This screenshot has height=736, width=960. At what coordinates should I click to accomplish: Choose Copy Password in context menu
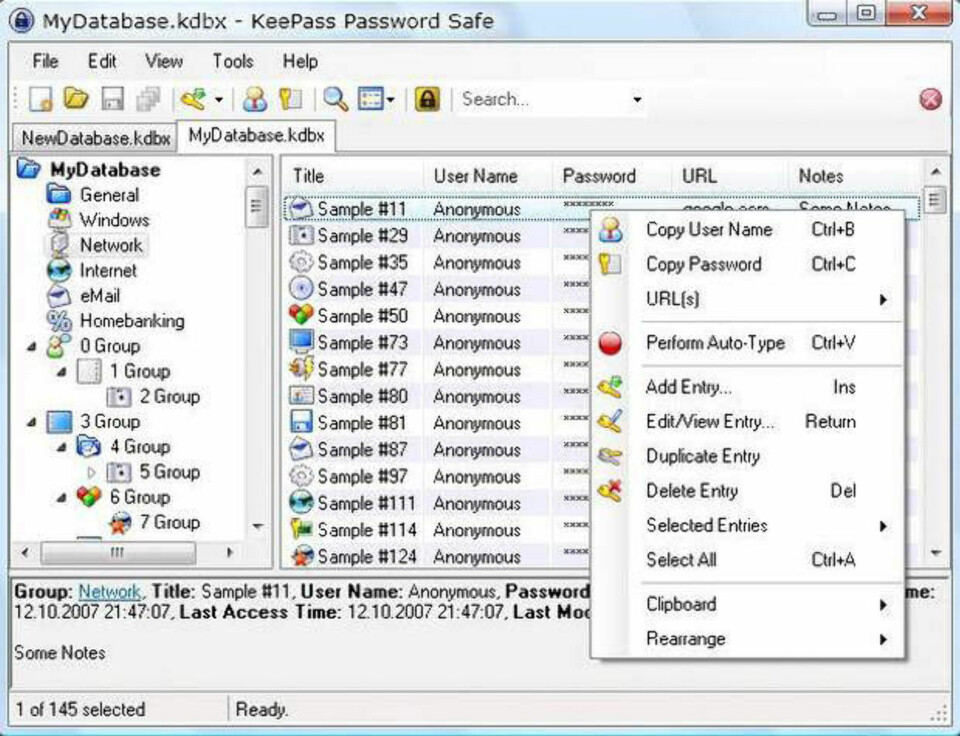[x=748, y=264]
